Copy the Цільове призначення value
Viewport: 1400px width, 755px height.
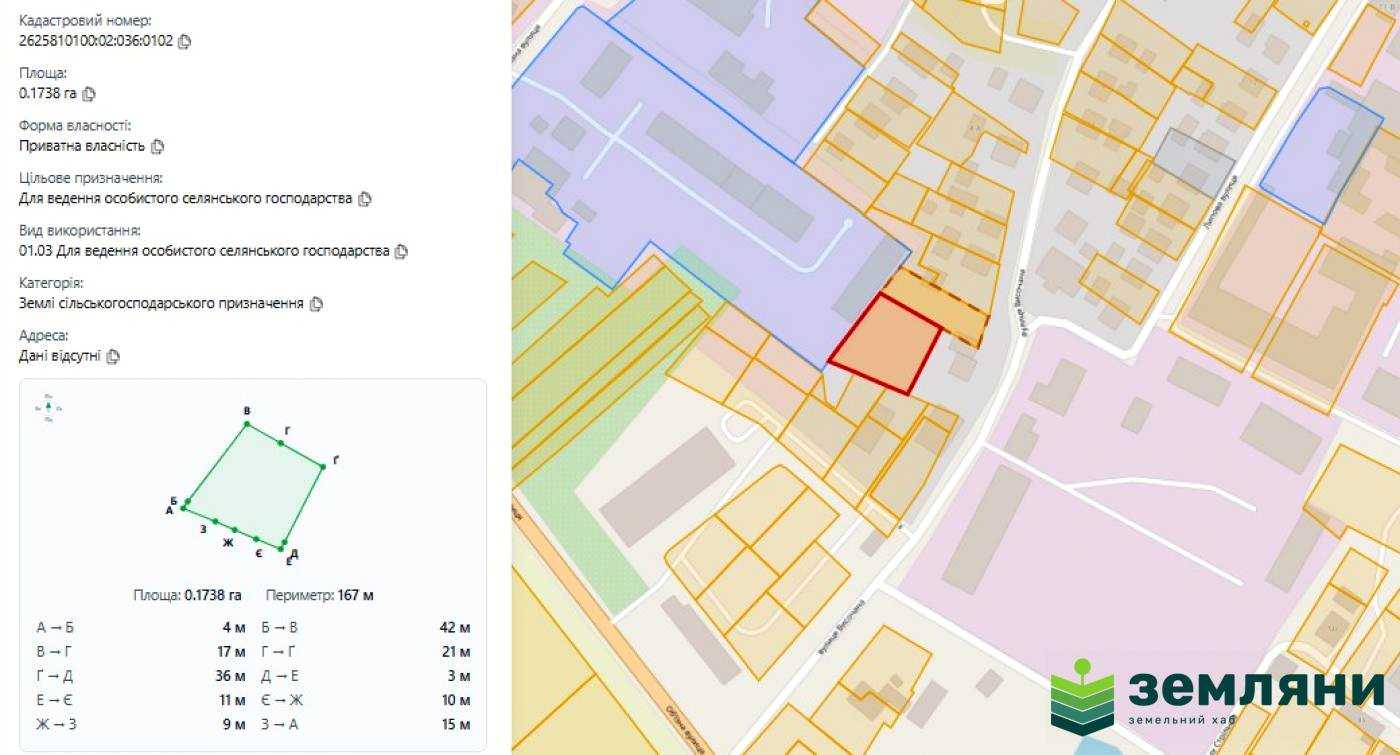coord(365,199)
